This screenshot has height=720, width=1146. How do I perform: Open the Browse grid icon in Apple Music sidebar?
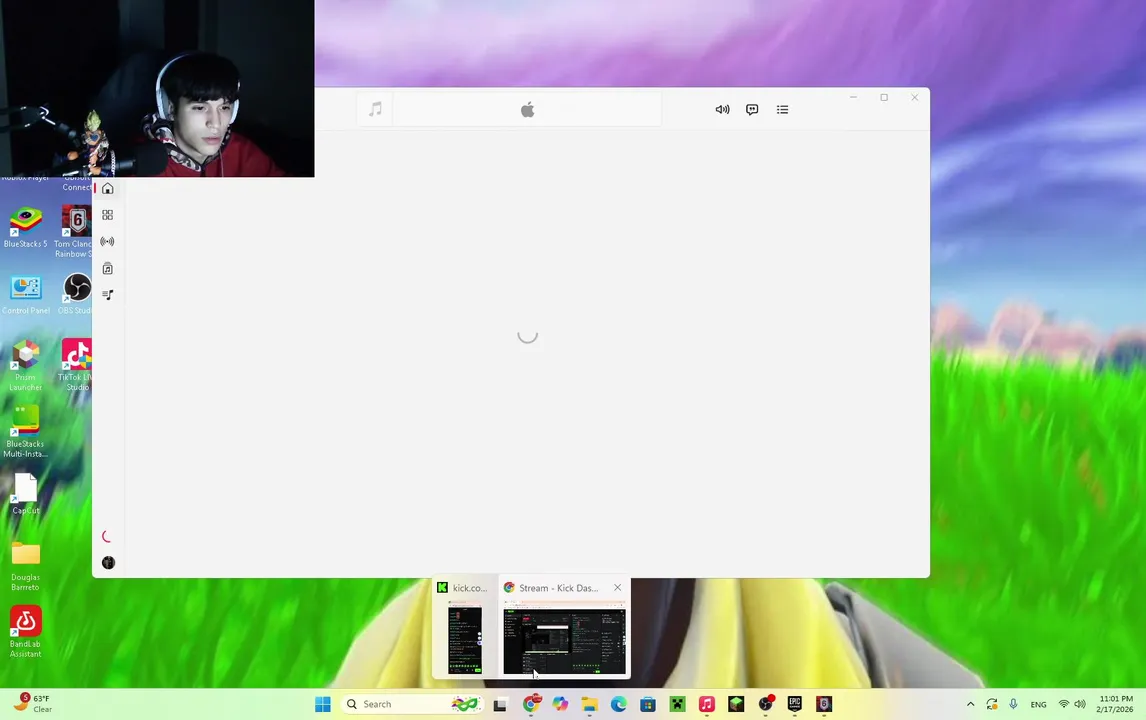coord(107,215)
